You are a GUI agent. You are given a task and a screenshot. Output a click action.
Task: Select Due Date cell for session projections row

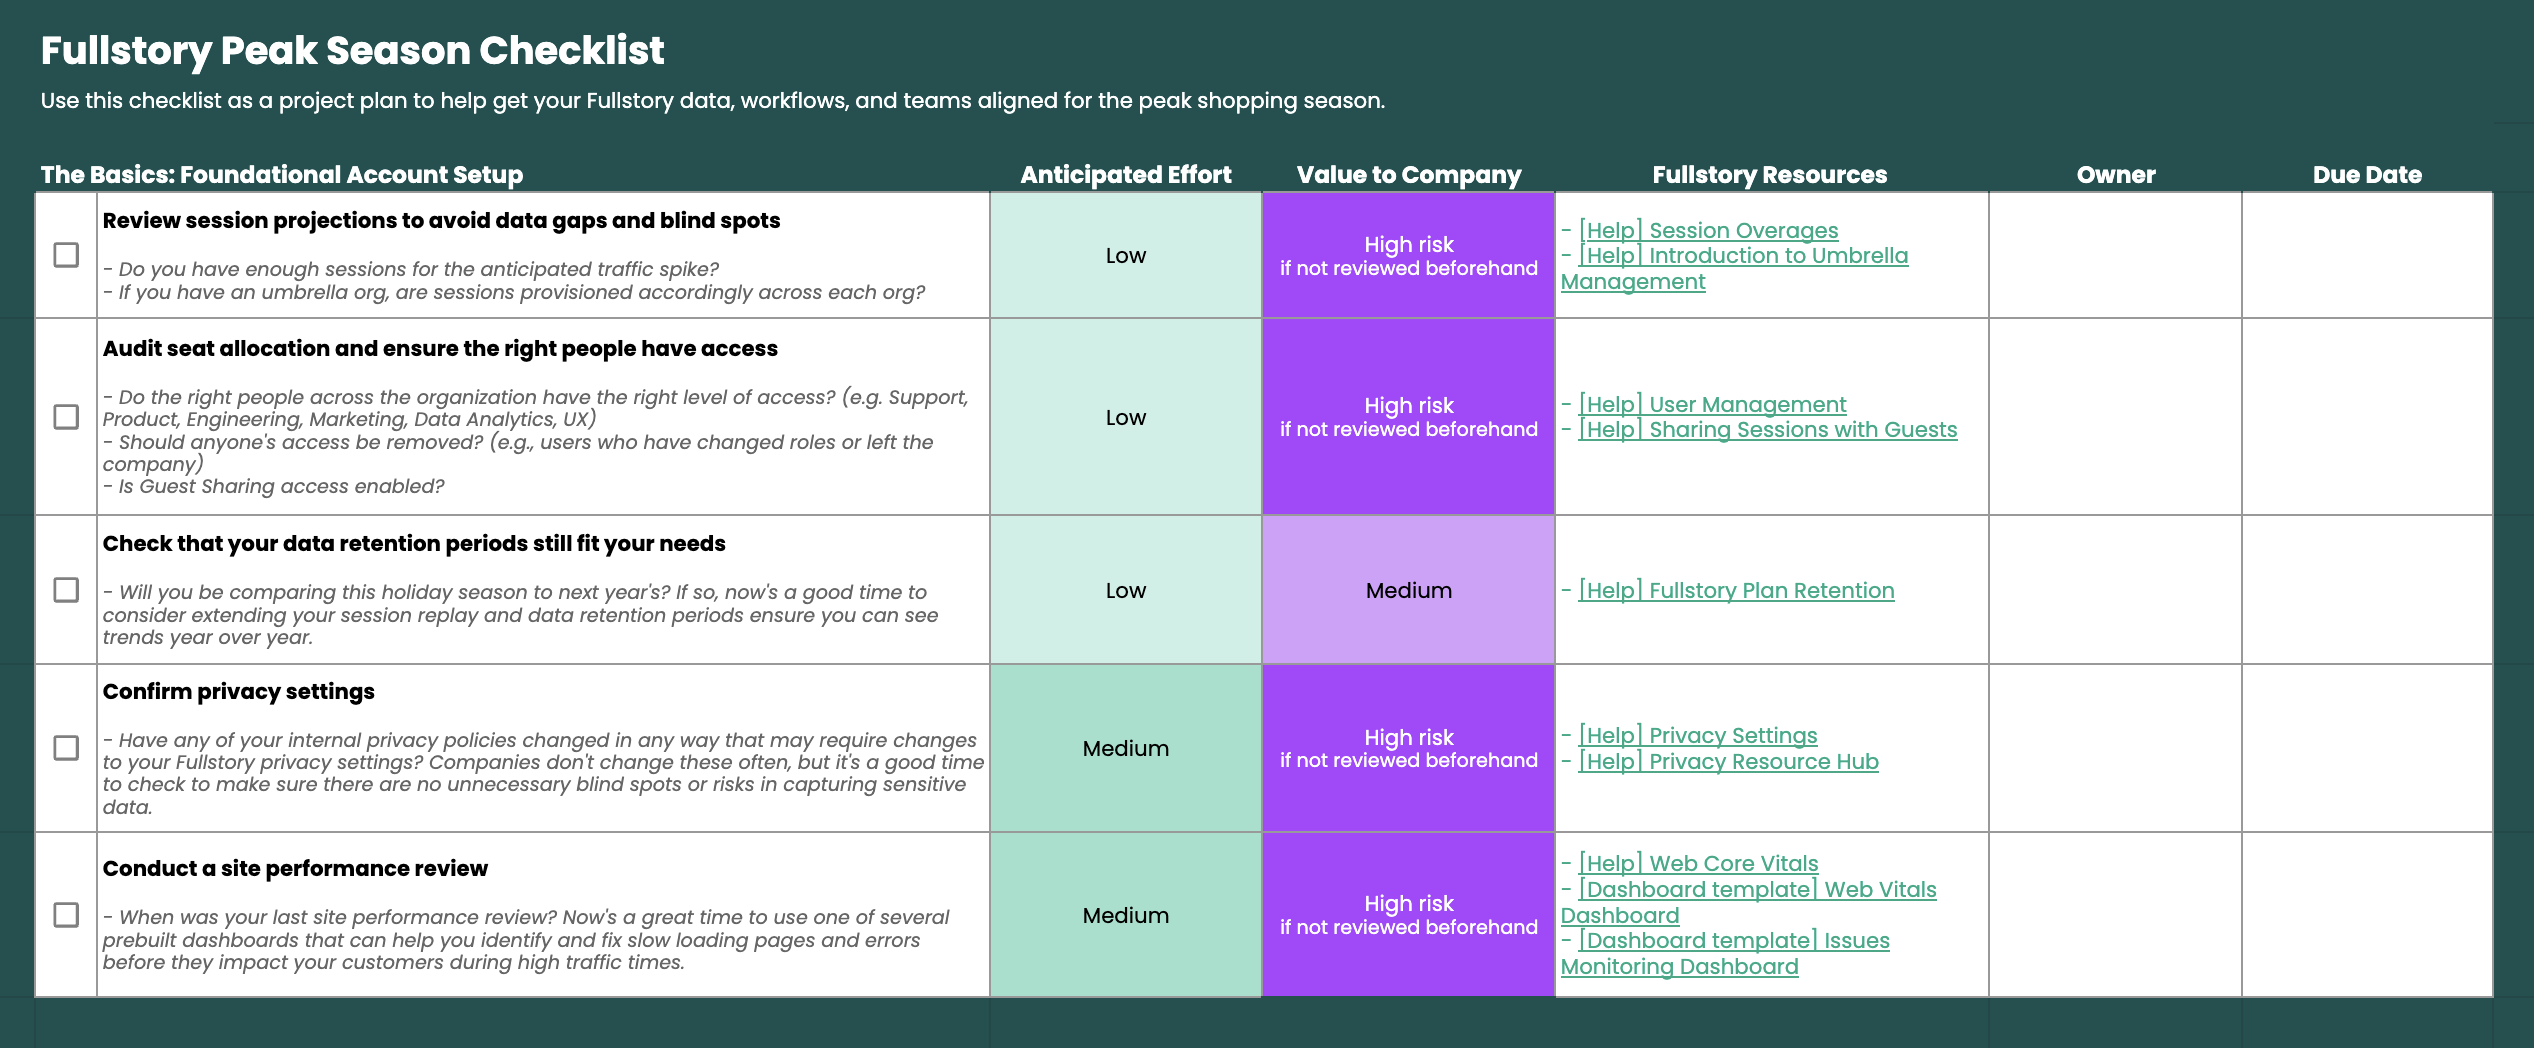click(2367, 255)
